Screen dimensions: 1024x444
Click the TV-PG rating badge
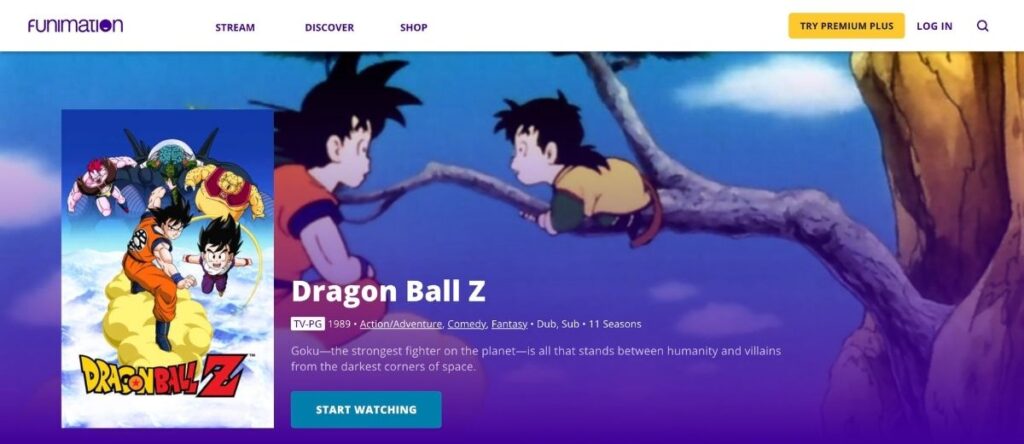tap(308, 324)
